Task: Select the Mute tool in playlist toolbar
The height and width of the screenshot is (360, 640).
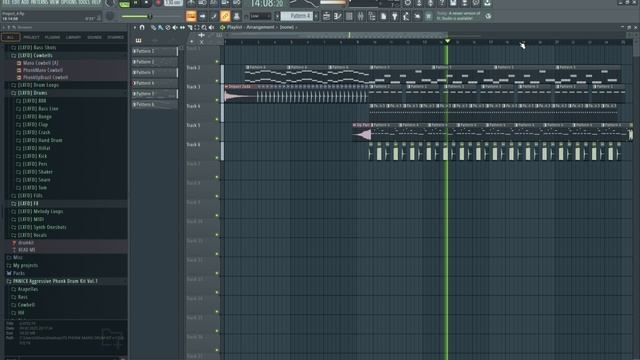Action: tap(175, 27)
